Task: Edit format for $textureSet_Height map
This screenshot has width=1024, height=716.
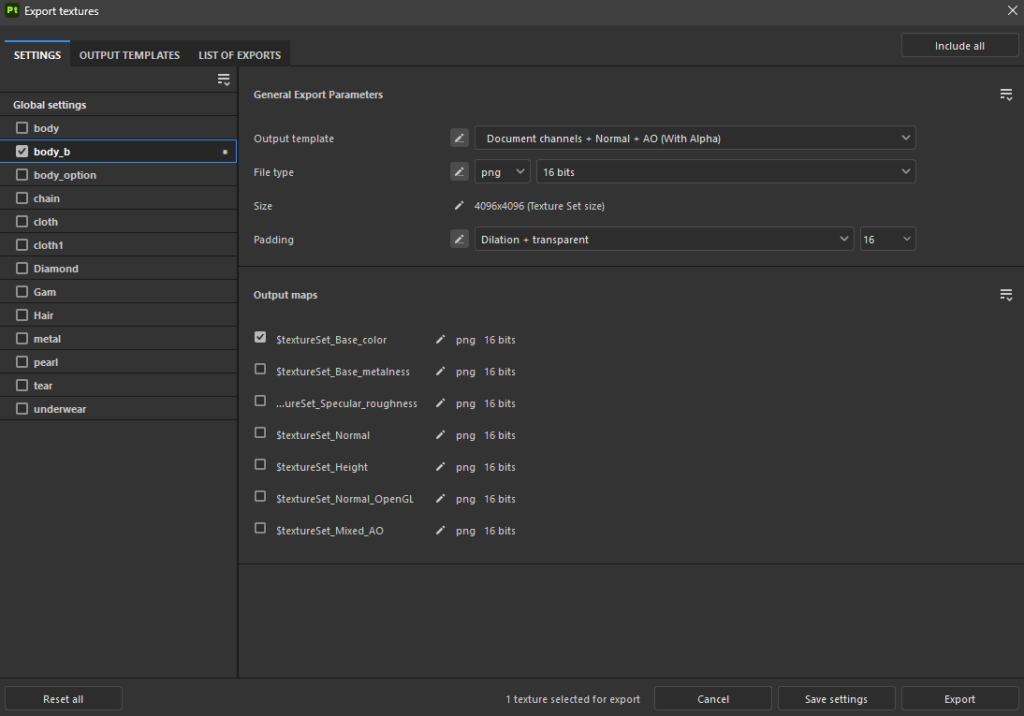Action: point(440,466)
